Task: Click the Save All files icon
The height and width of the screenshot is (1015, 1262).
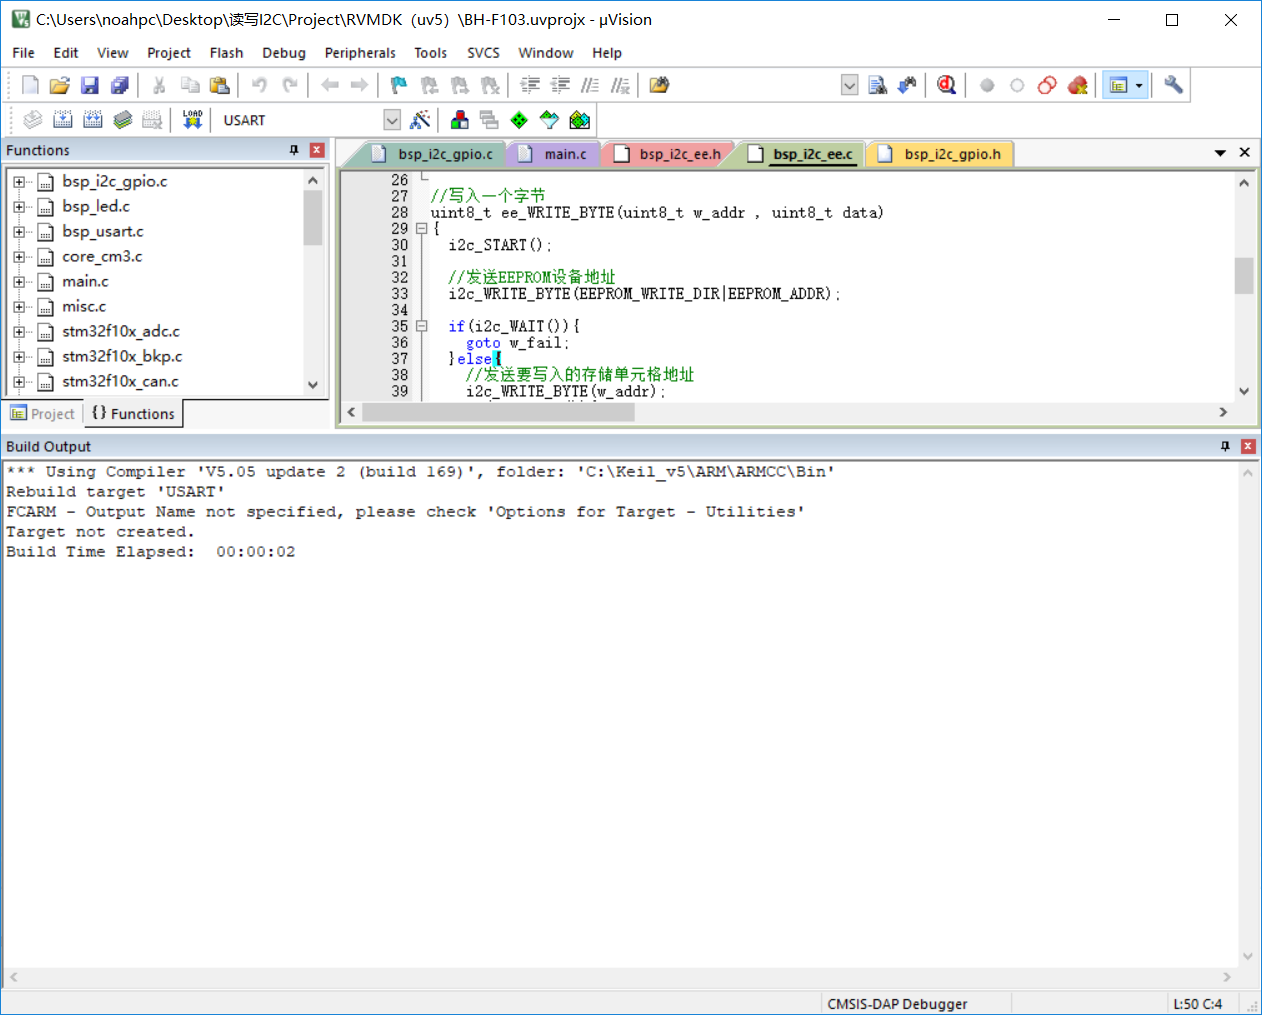Action: point(120,85)
